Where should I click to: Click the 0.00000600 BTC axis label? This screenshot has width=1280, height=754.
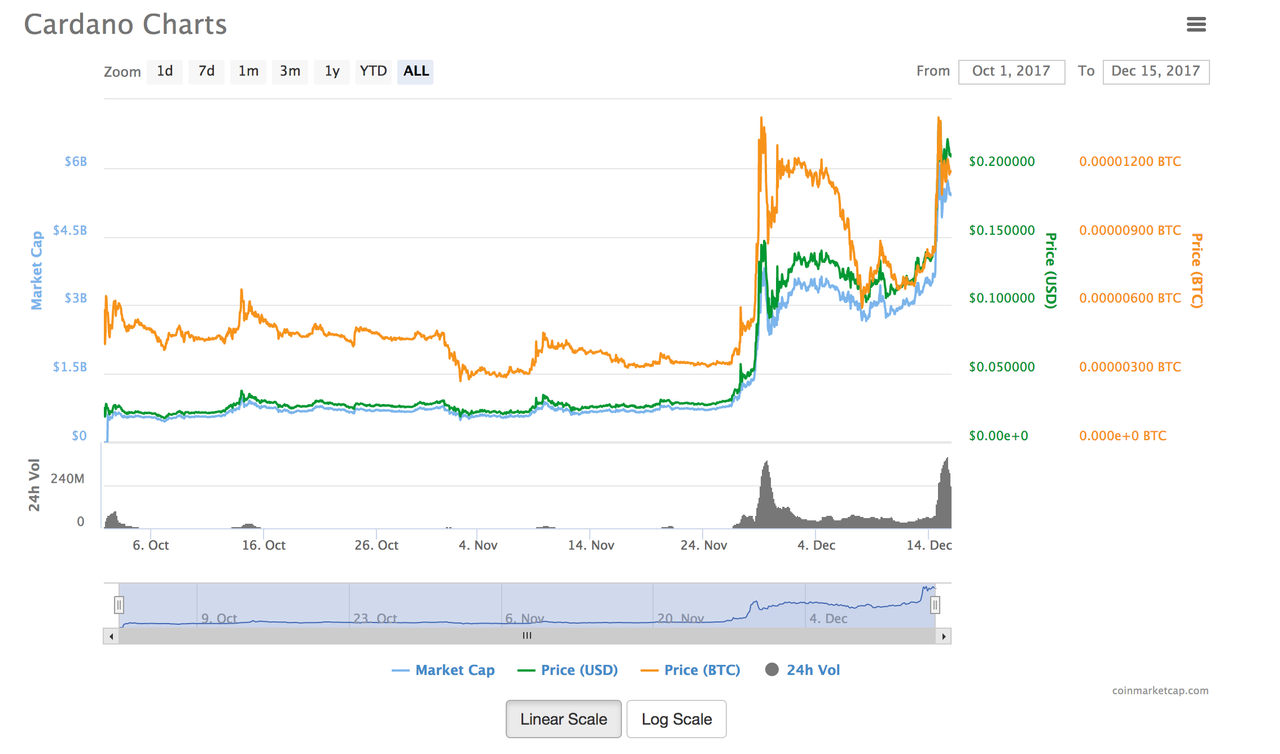[x=1130, y=298]
